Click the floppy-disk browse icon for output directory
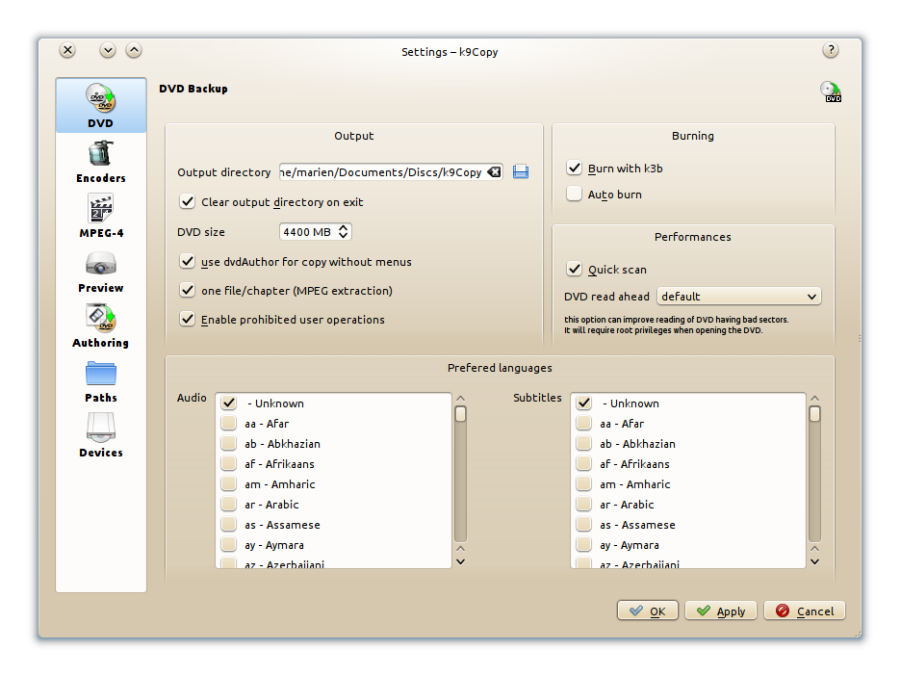 (x=521, y=172)
